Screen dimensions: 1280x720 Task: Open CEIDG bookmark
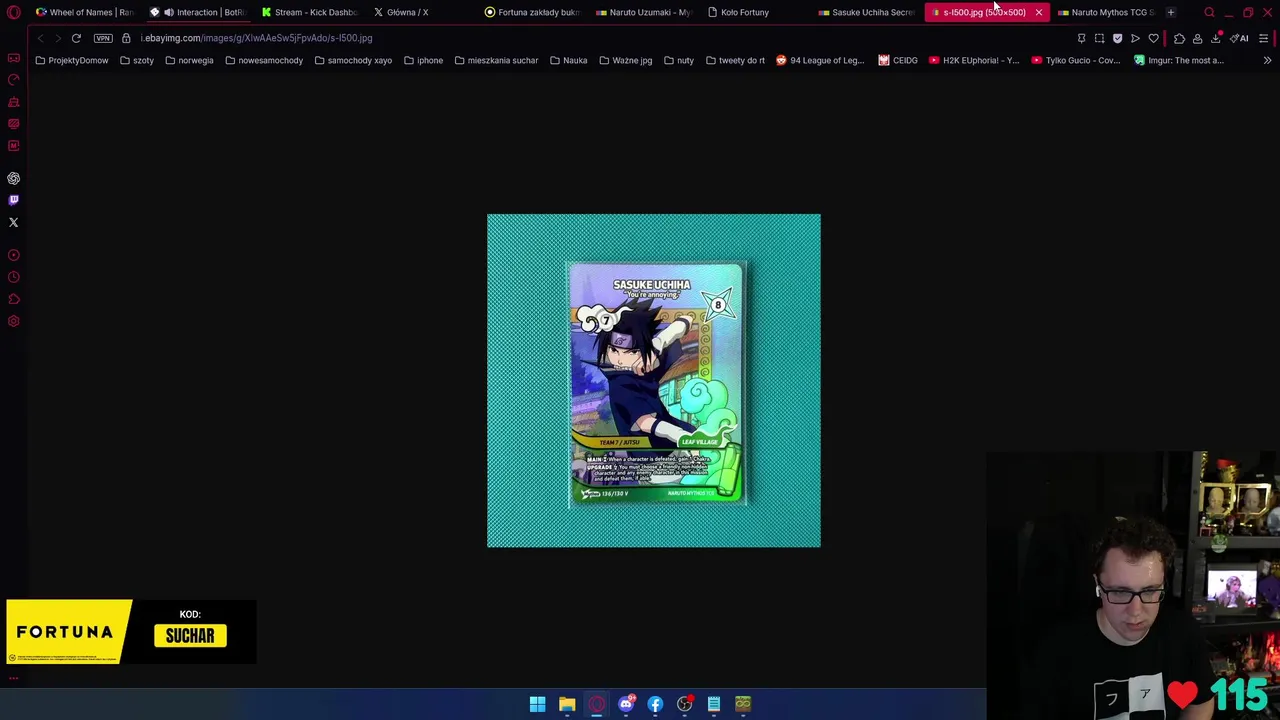(x=898, y=60)
